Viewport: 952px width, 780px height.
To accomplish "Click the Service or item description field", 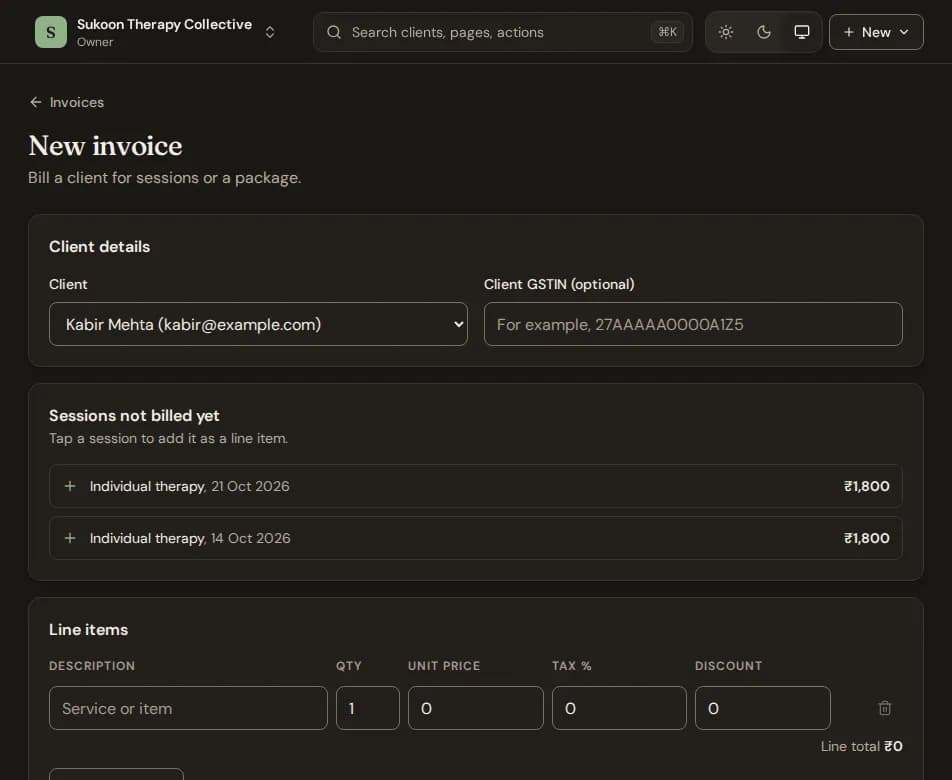I will (188, 708).
